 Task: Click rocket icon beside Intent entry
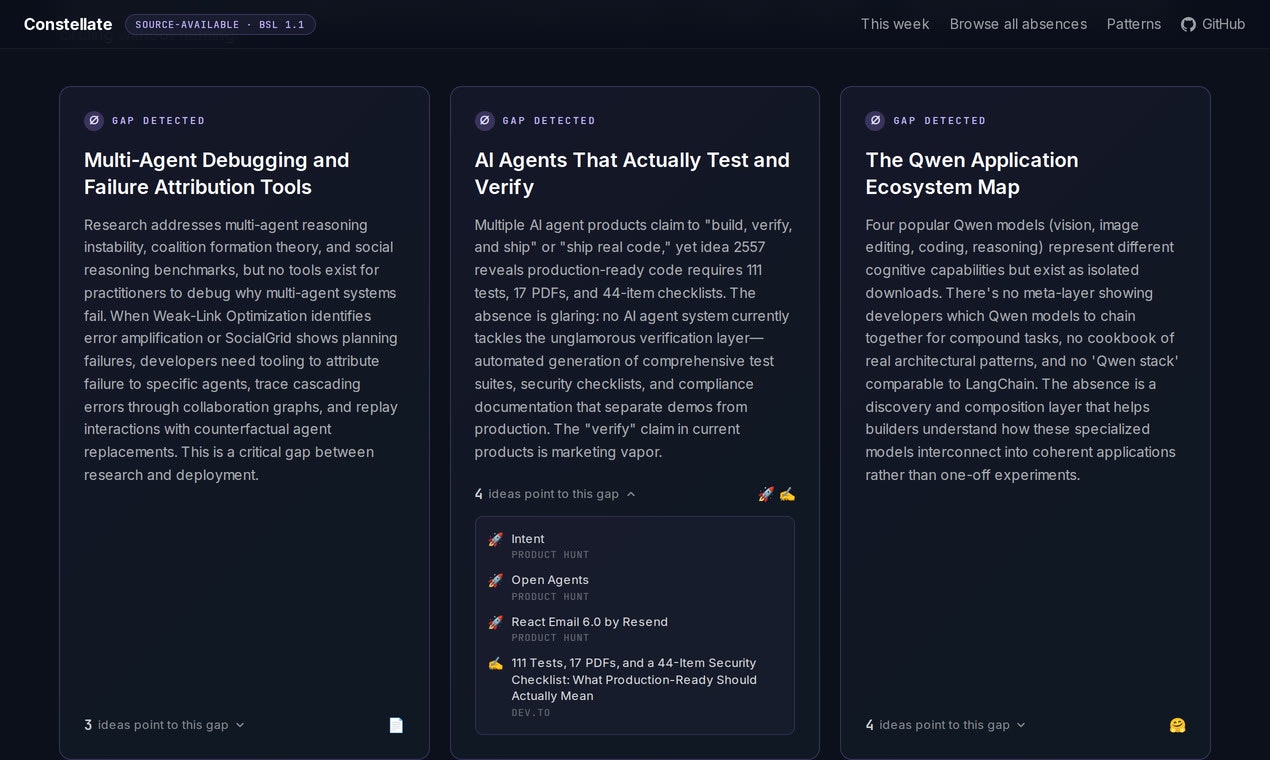coord(495,540)
